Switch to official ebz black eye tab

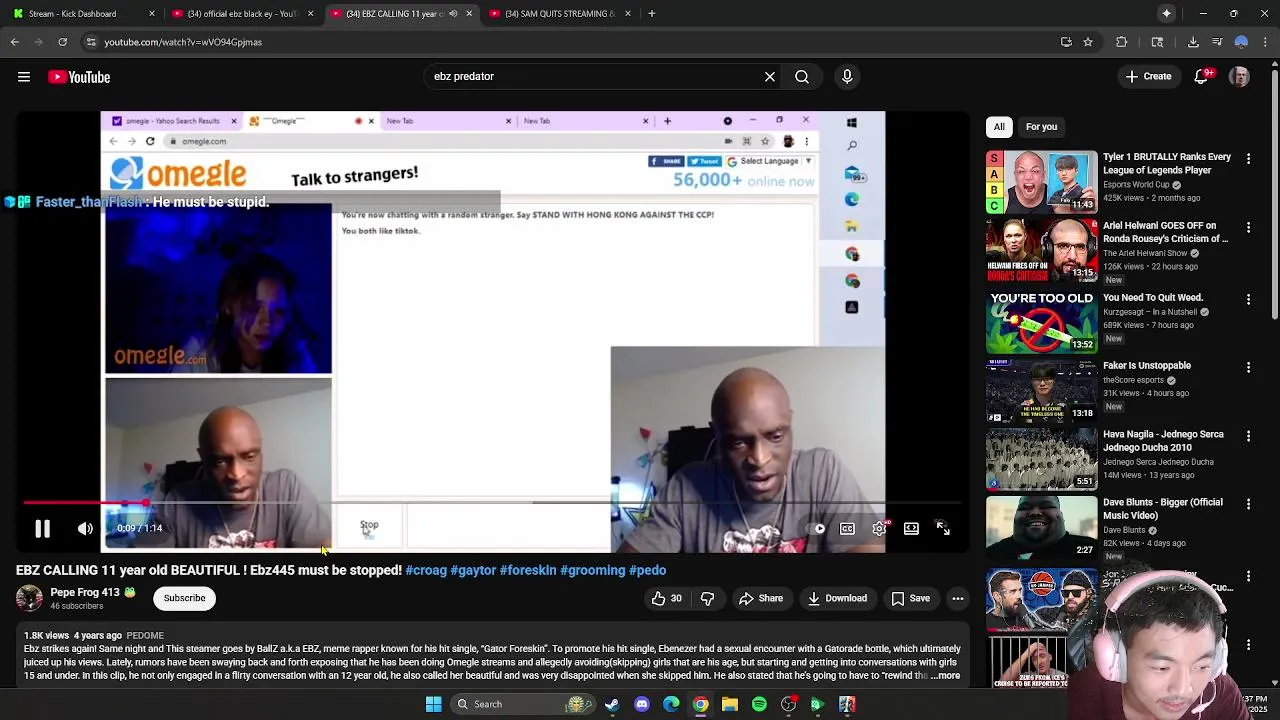(x=240, y=14)
